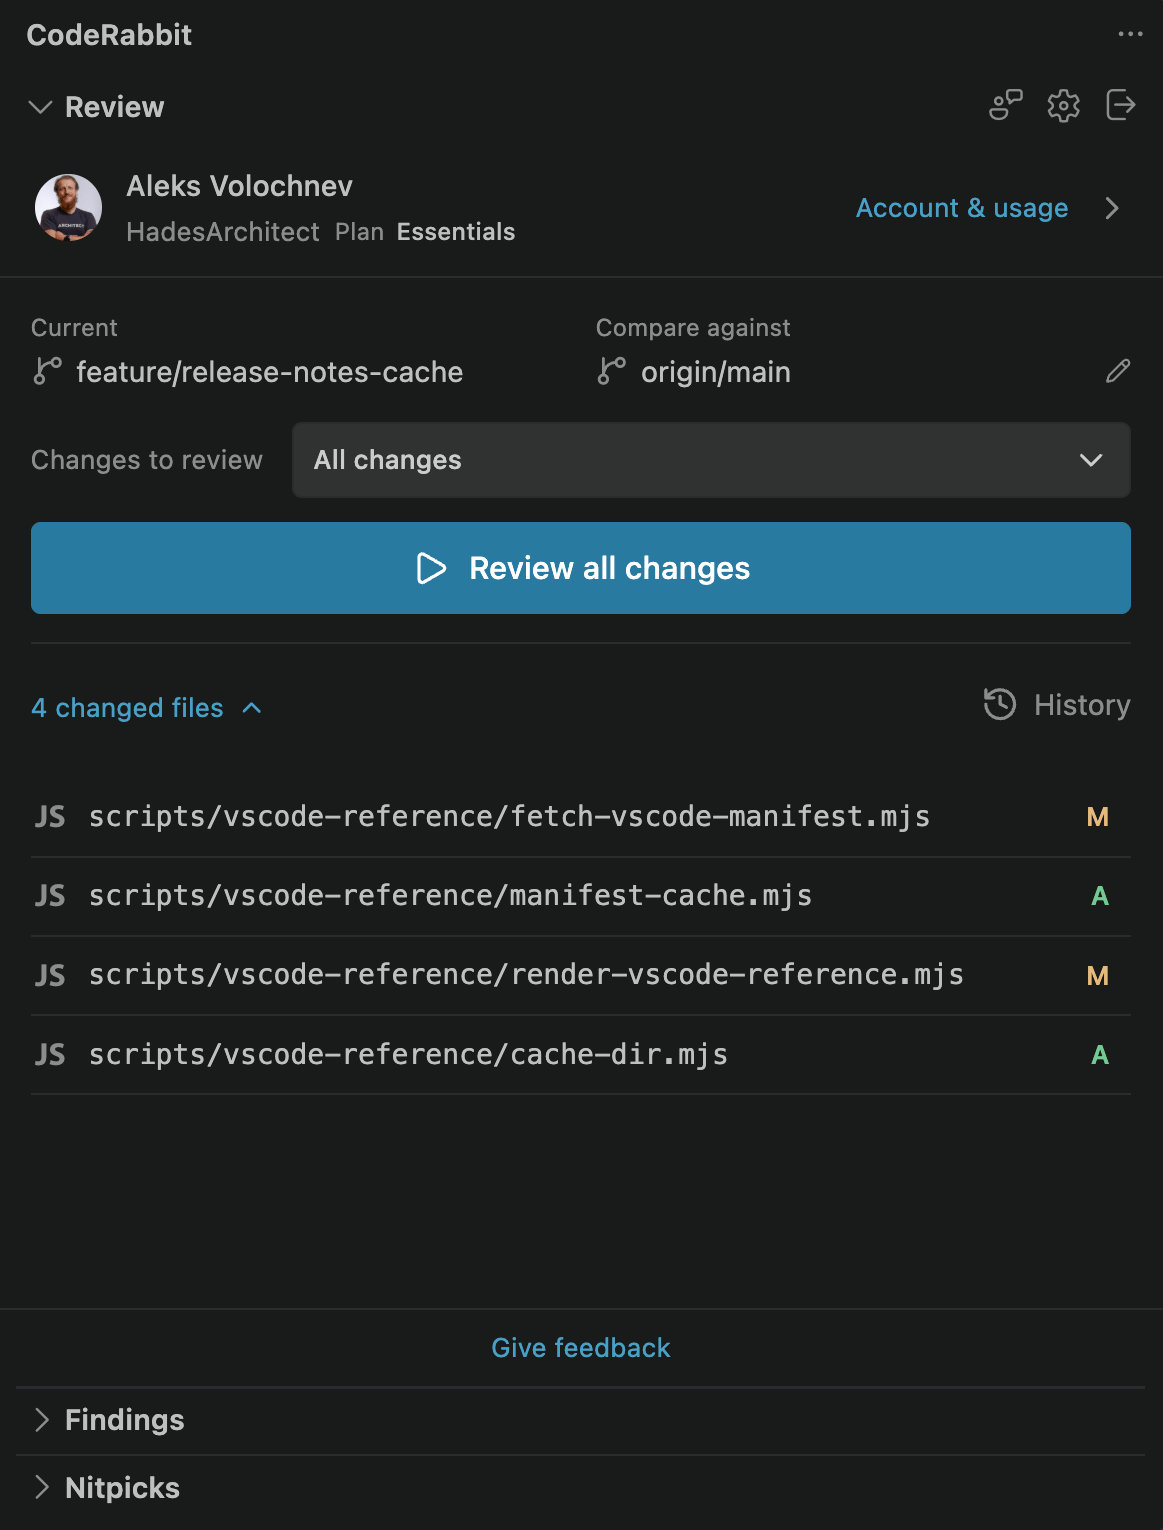
Task: Collapse the Review section chevron
Action: tap(40, 107)
